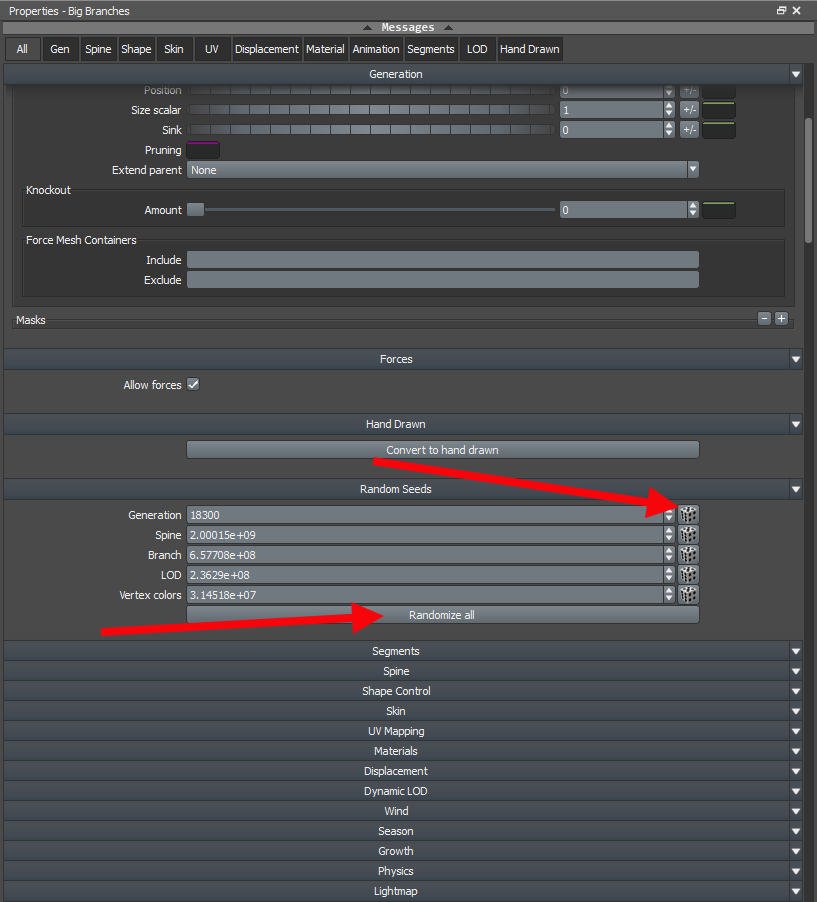The image size is (817, 902).
Task: Click the Generation seed input field
Action: coord(425,515)
